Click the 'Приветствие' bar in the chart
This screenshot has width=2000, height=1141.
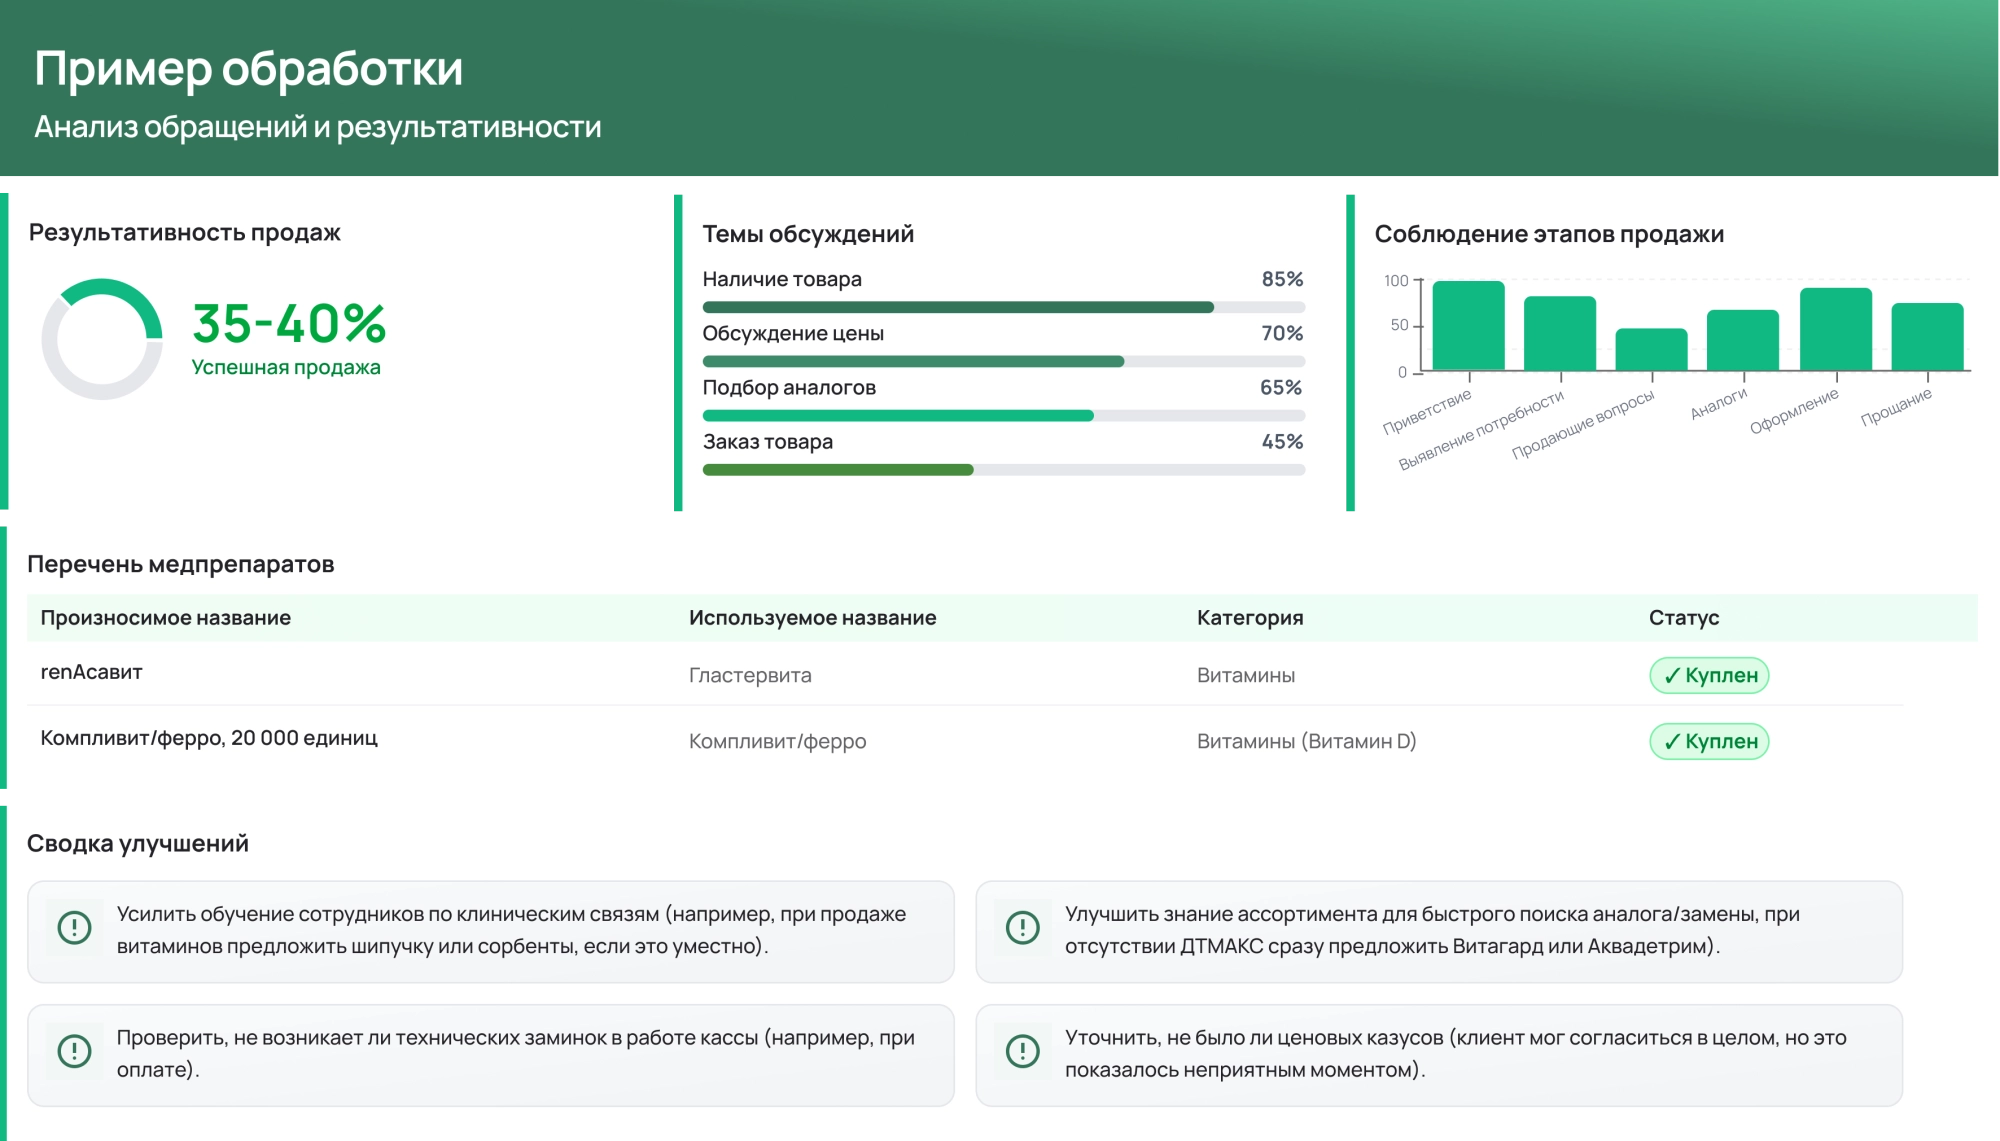coord(1468,326)
